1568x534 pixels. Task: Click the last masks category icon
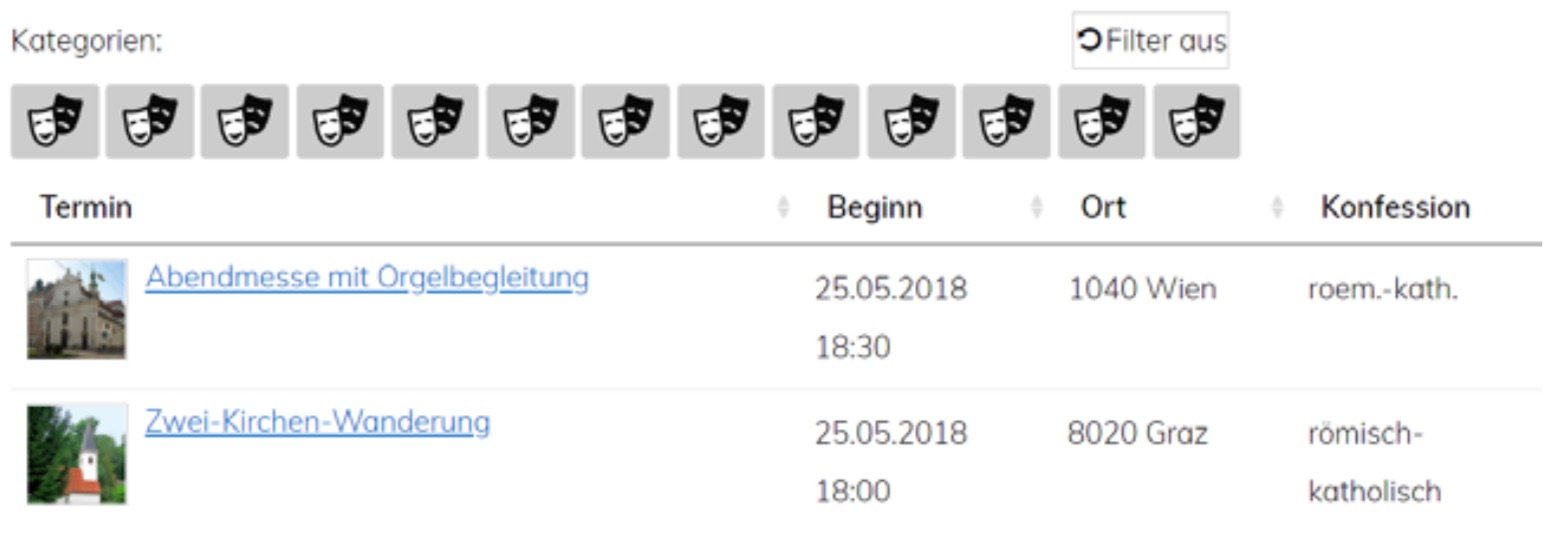tap(1197, 121)
